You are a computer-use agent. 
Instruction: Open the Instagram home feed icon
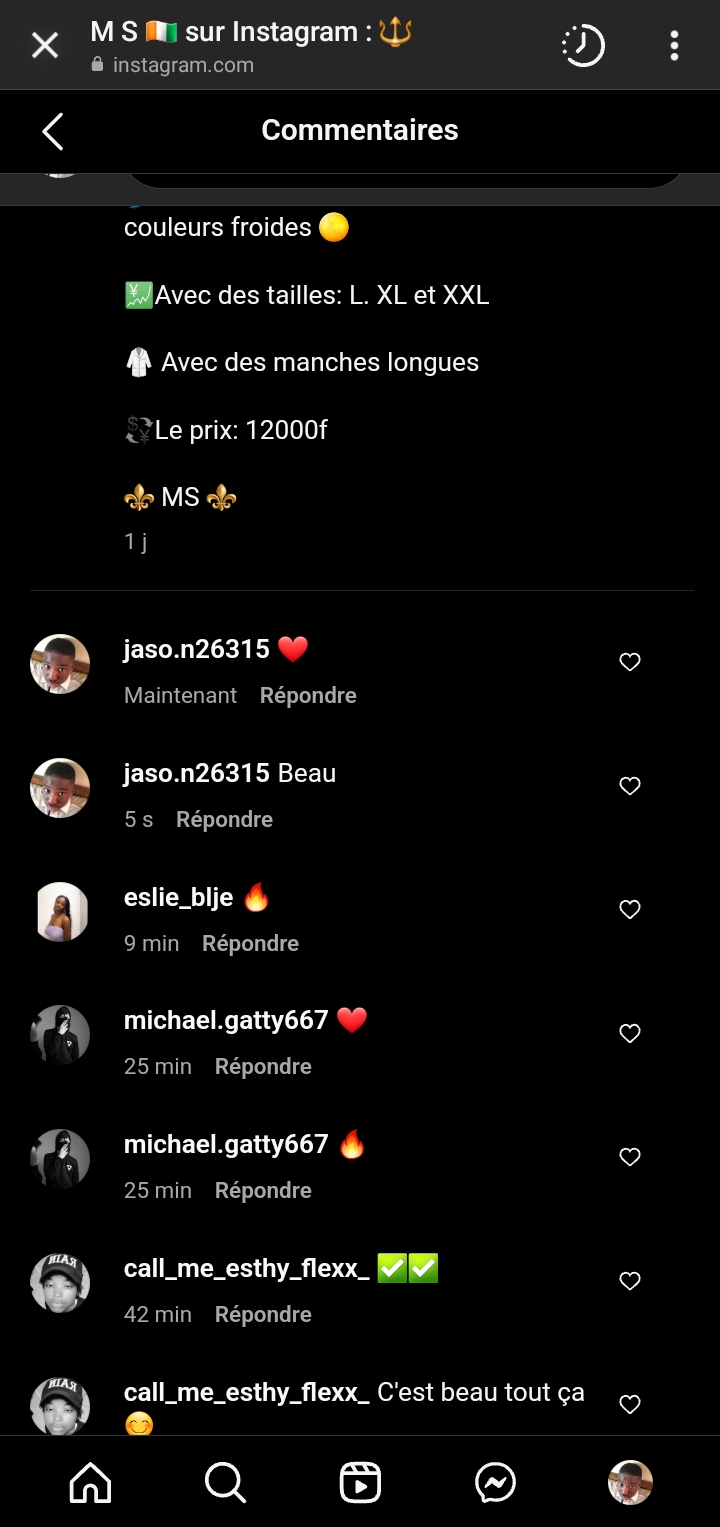coord(90,1482)
